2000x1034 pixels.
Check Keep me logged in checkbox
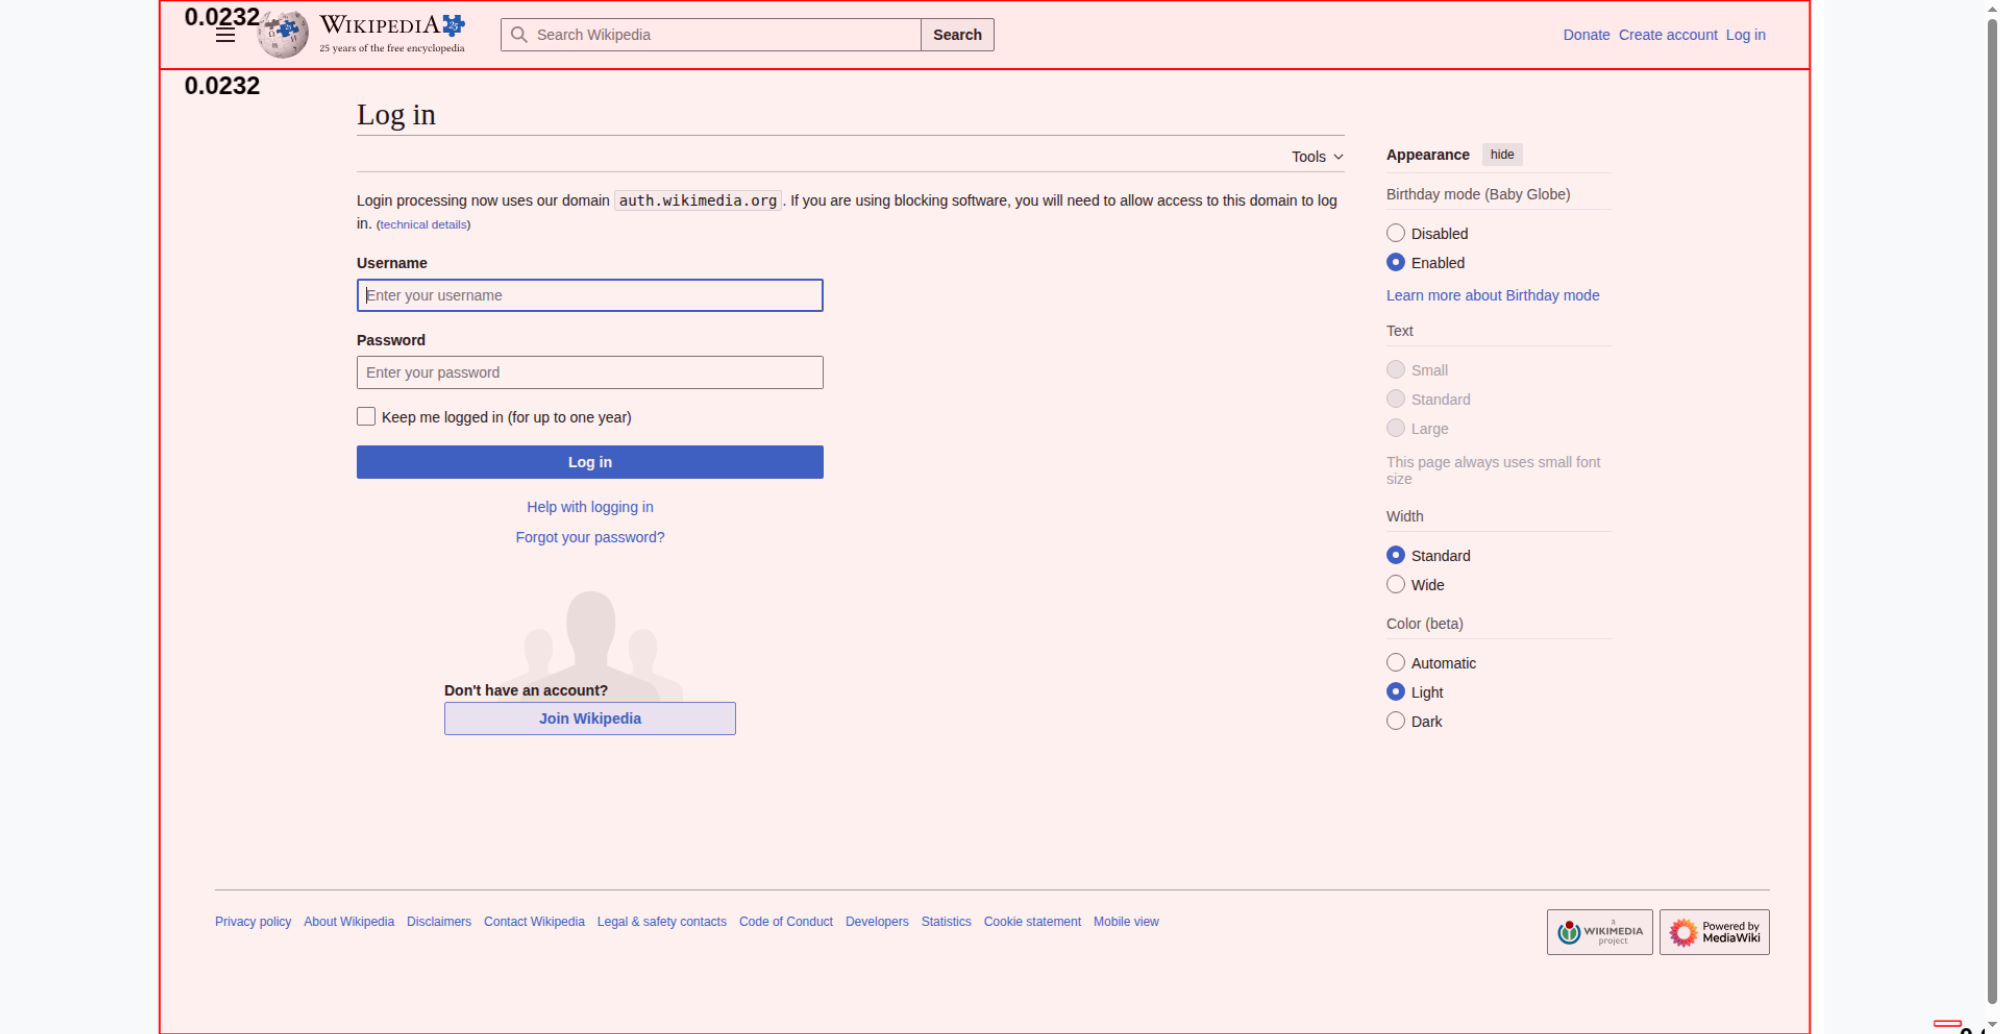coord(366,417)
